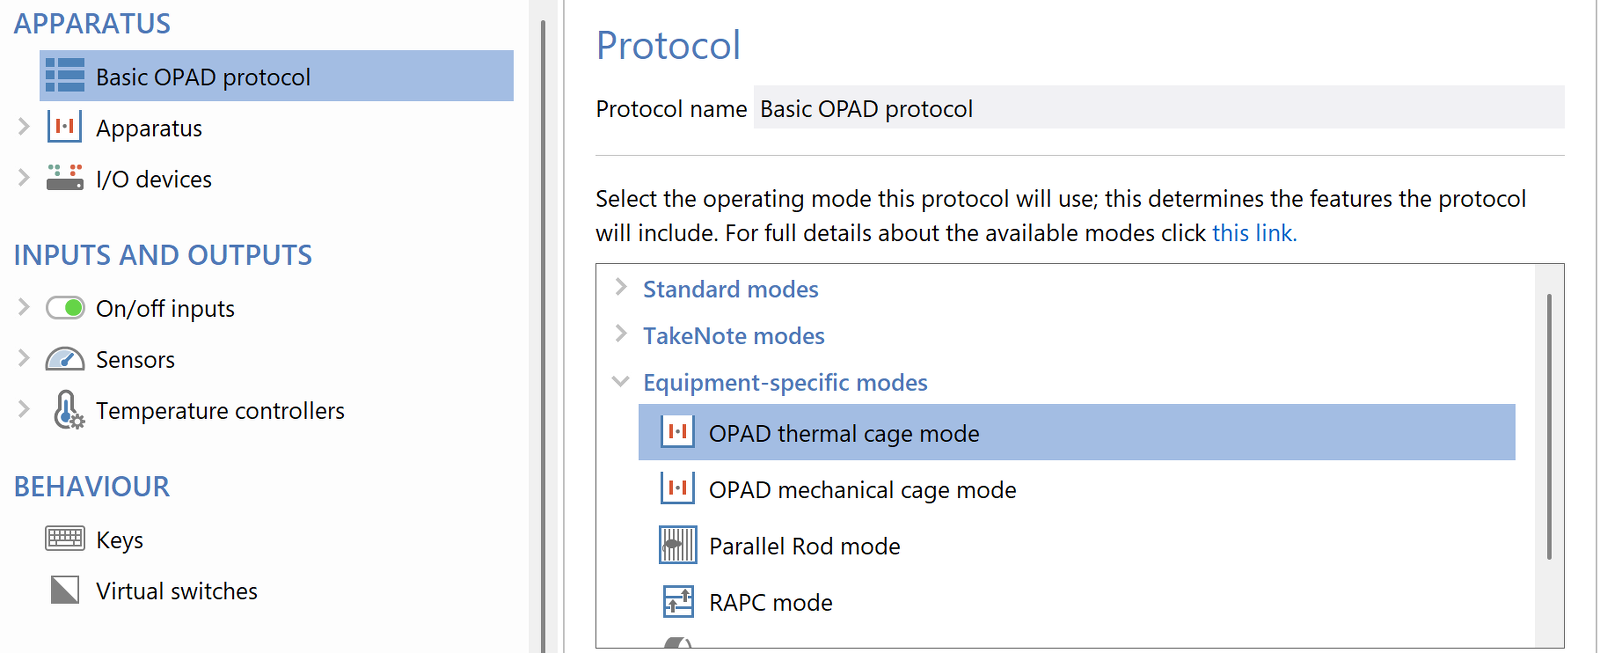Click the Basic OPAD protocol list icon
Screen dimensions: 1600x653
[x=65, y=76]
